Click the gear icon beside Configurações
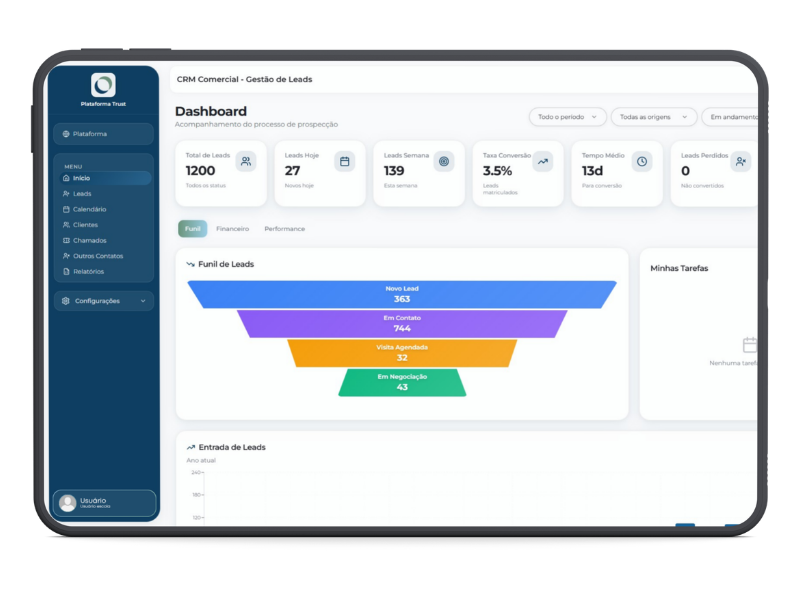800x600 pixels. pyautogui.click(x=65, y=301)
